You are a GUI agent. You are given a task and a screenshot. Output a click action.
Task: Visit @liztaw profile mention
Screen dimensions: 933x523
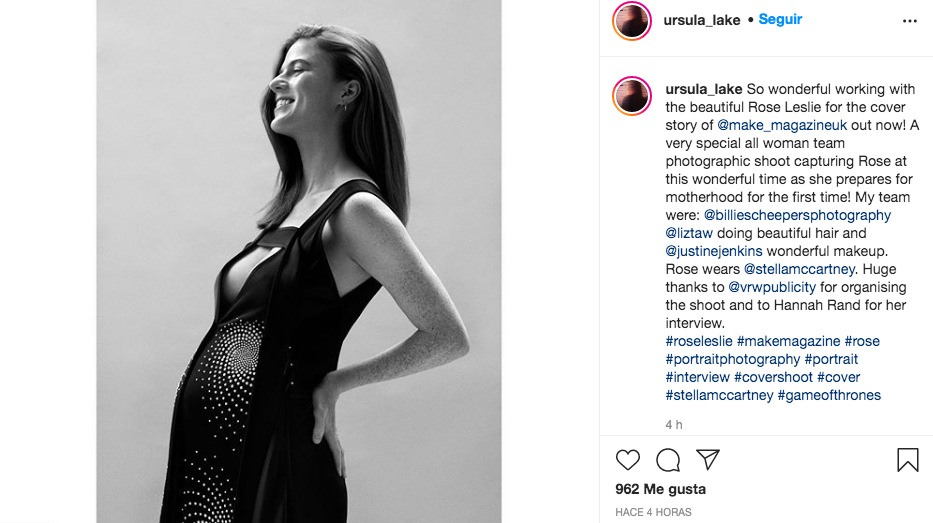click(688, 233)
